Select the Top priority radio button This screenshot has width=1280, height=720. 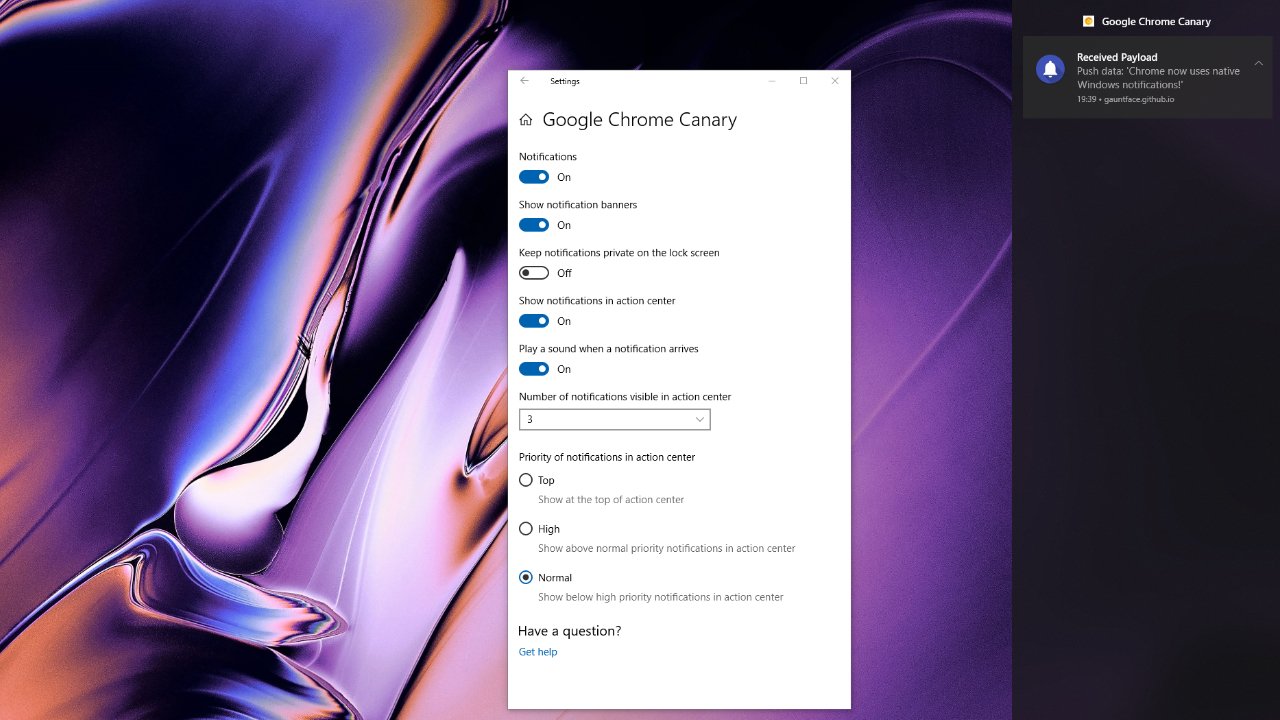pyautogui.click(x=526, y=480)
